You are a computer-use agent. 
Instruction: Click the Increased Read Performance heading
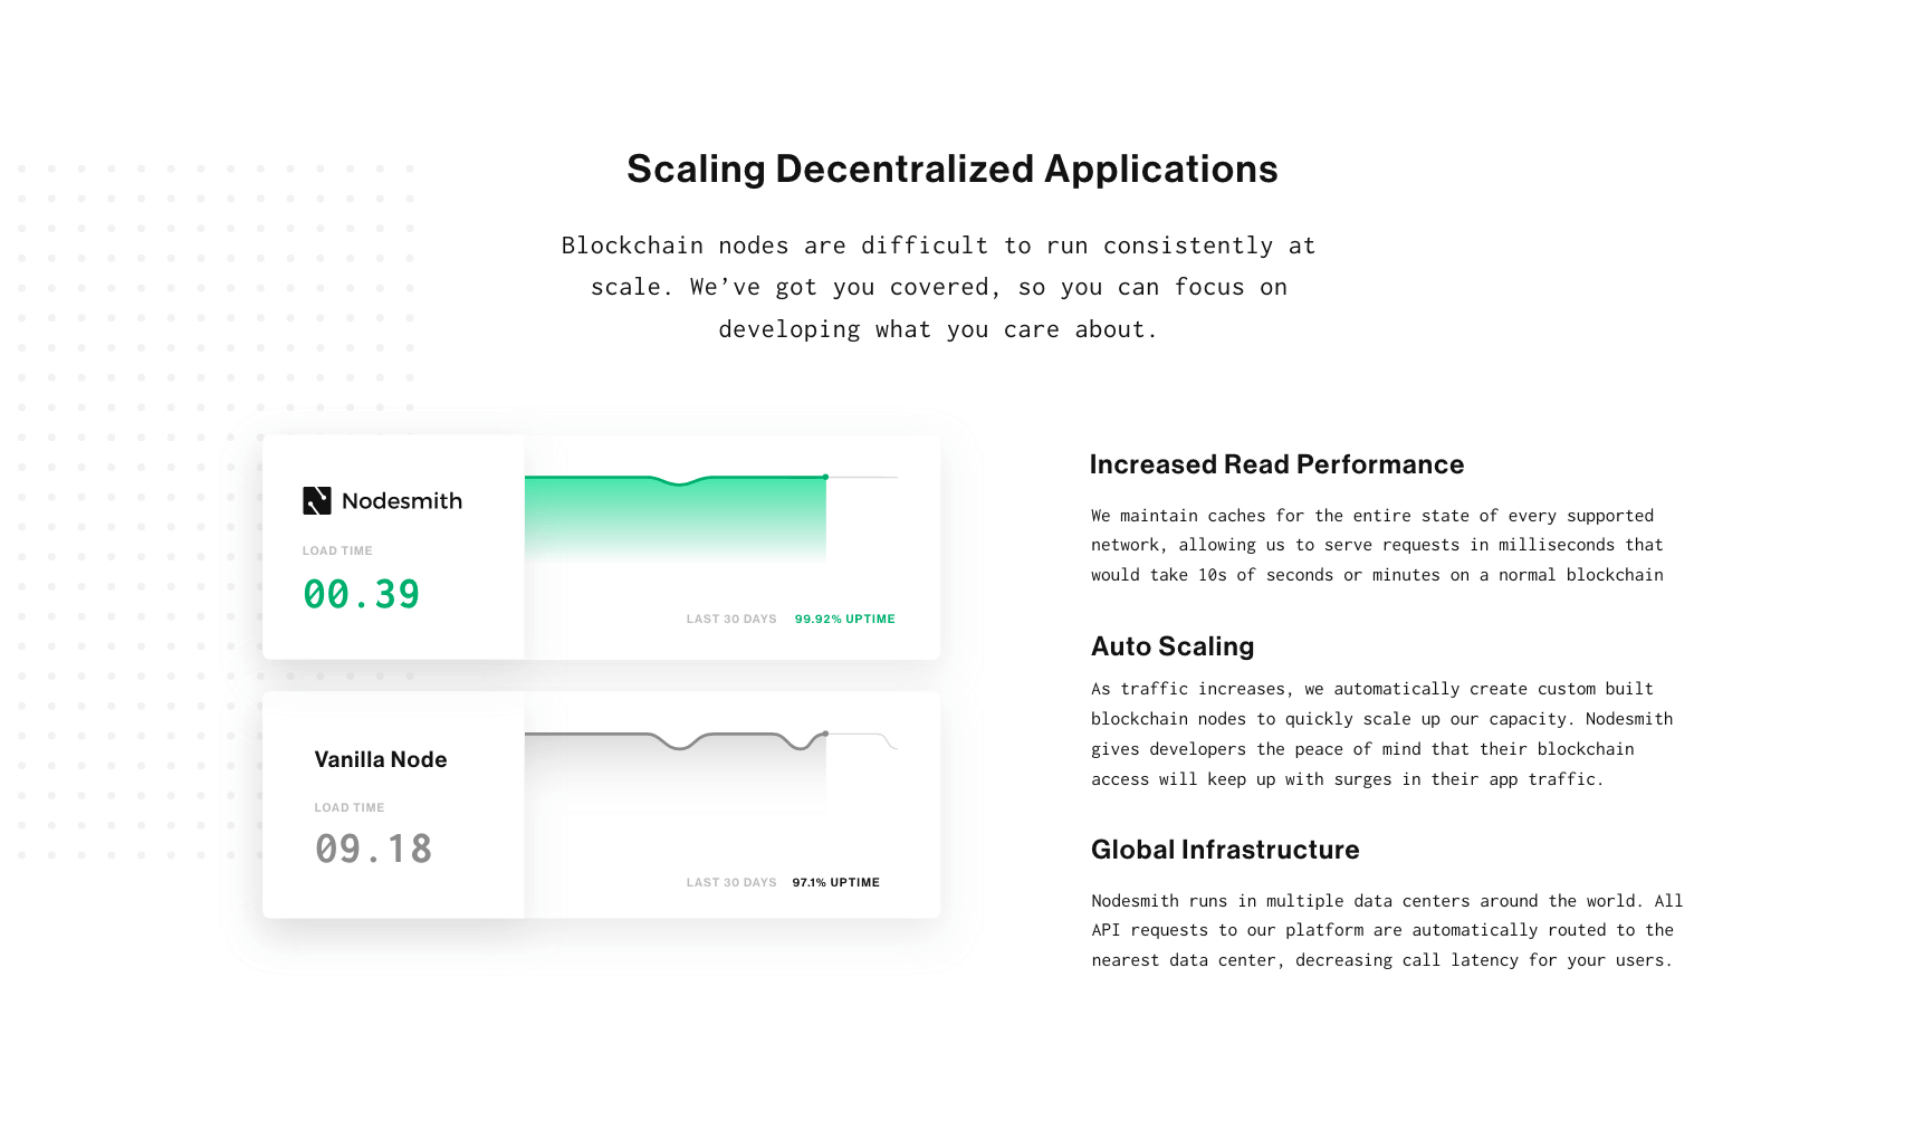(x=1276, y=464)
